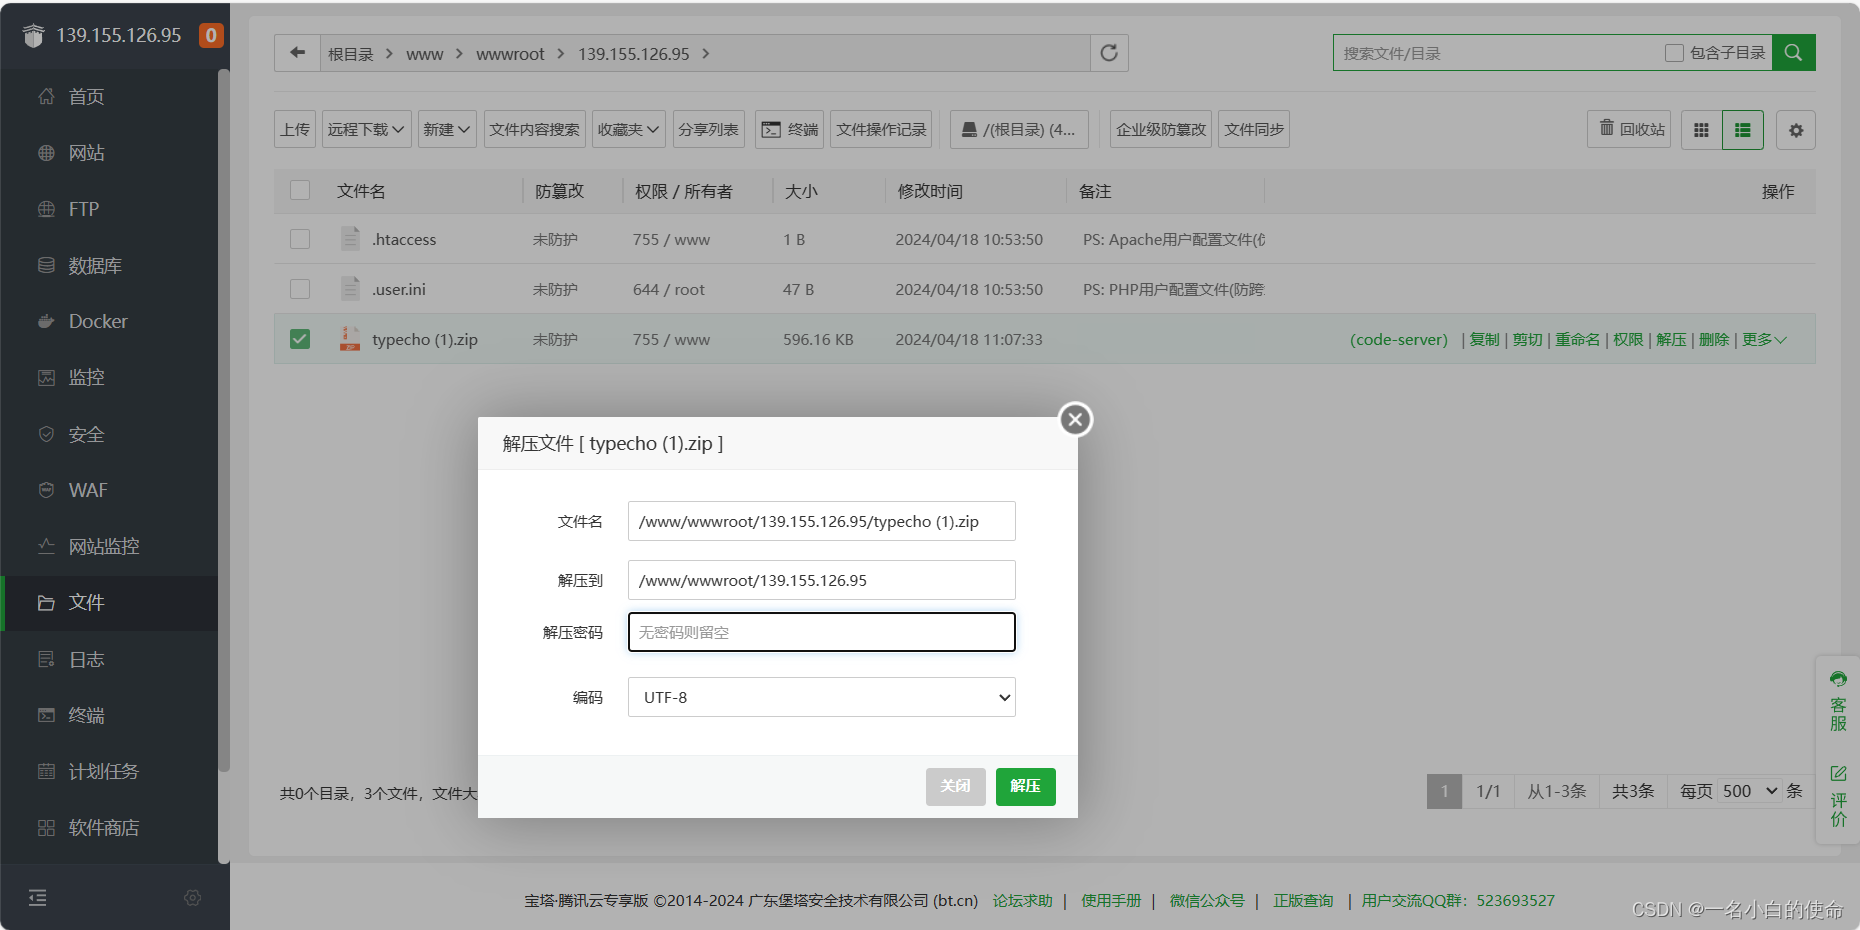
Task: Close the extract dialog with X icon
Action: pyautogui.click(x=1075, y=419)
